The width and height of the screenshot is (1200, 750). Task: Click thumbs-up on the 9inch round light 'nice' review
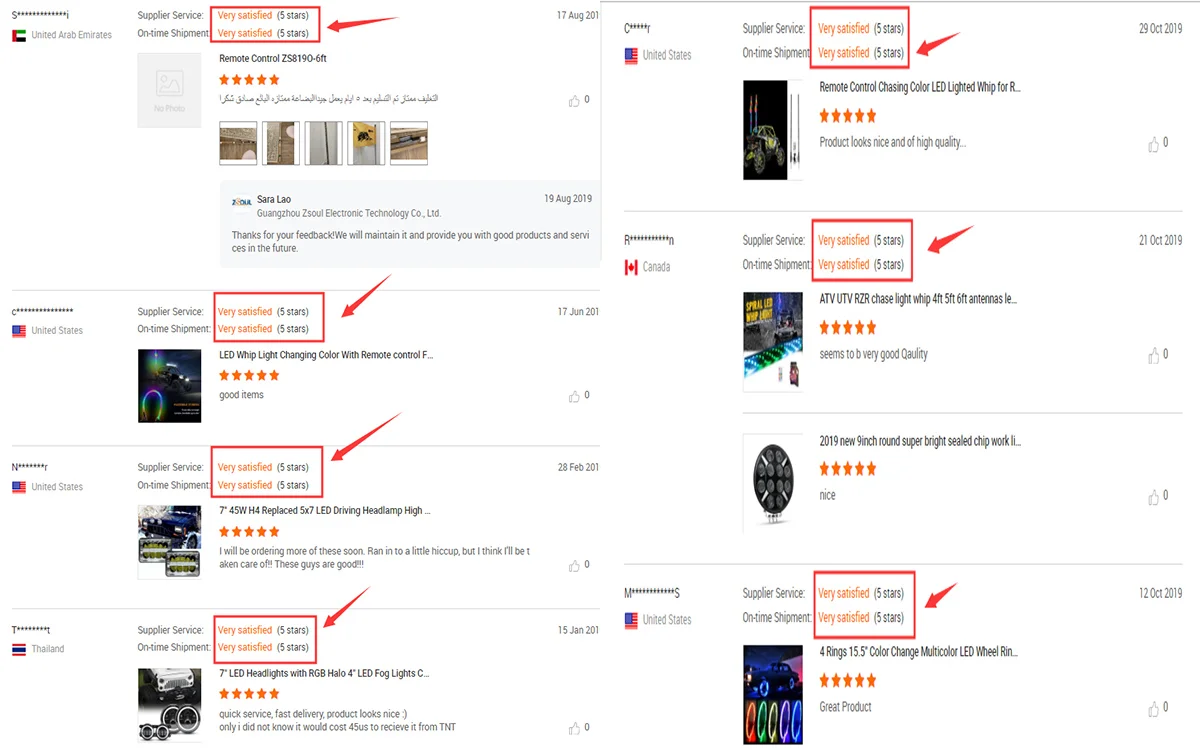pos(1154,496)
